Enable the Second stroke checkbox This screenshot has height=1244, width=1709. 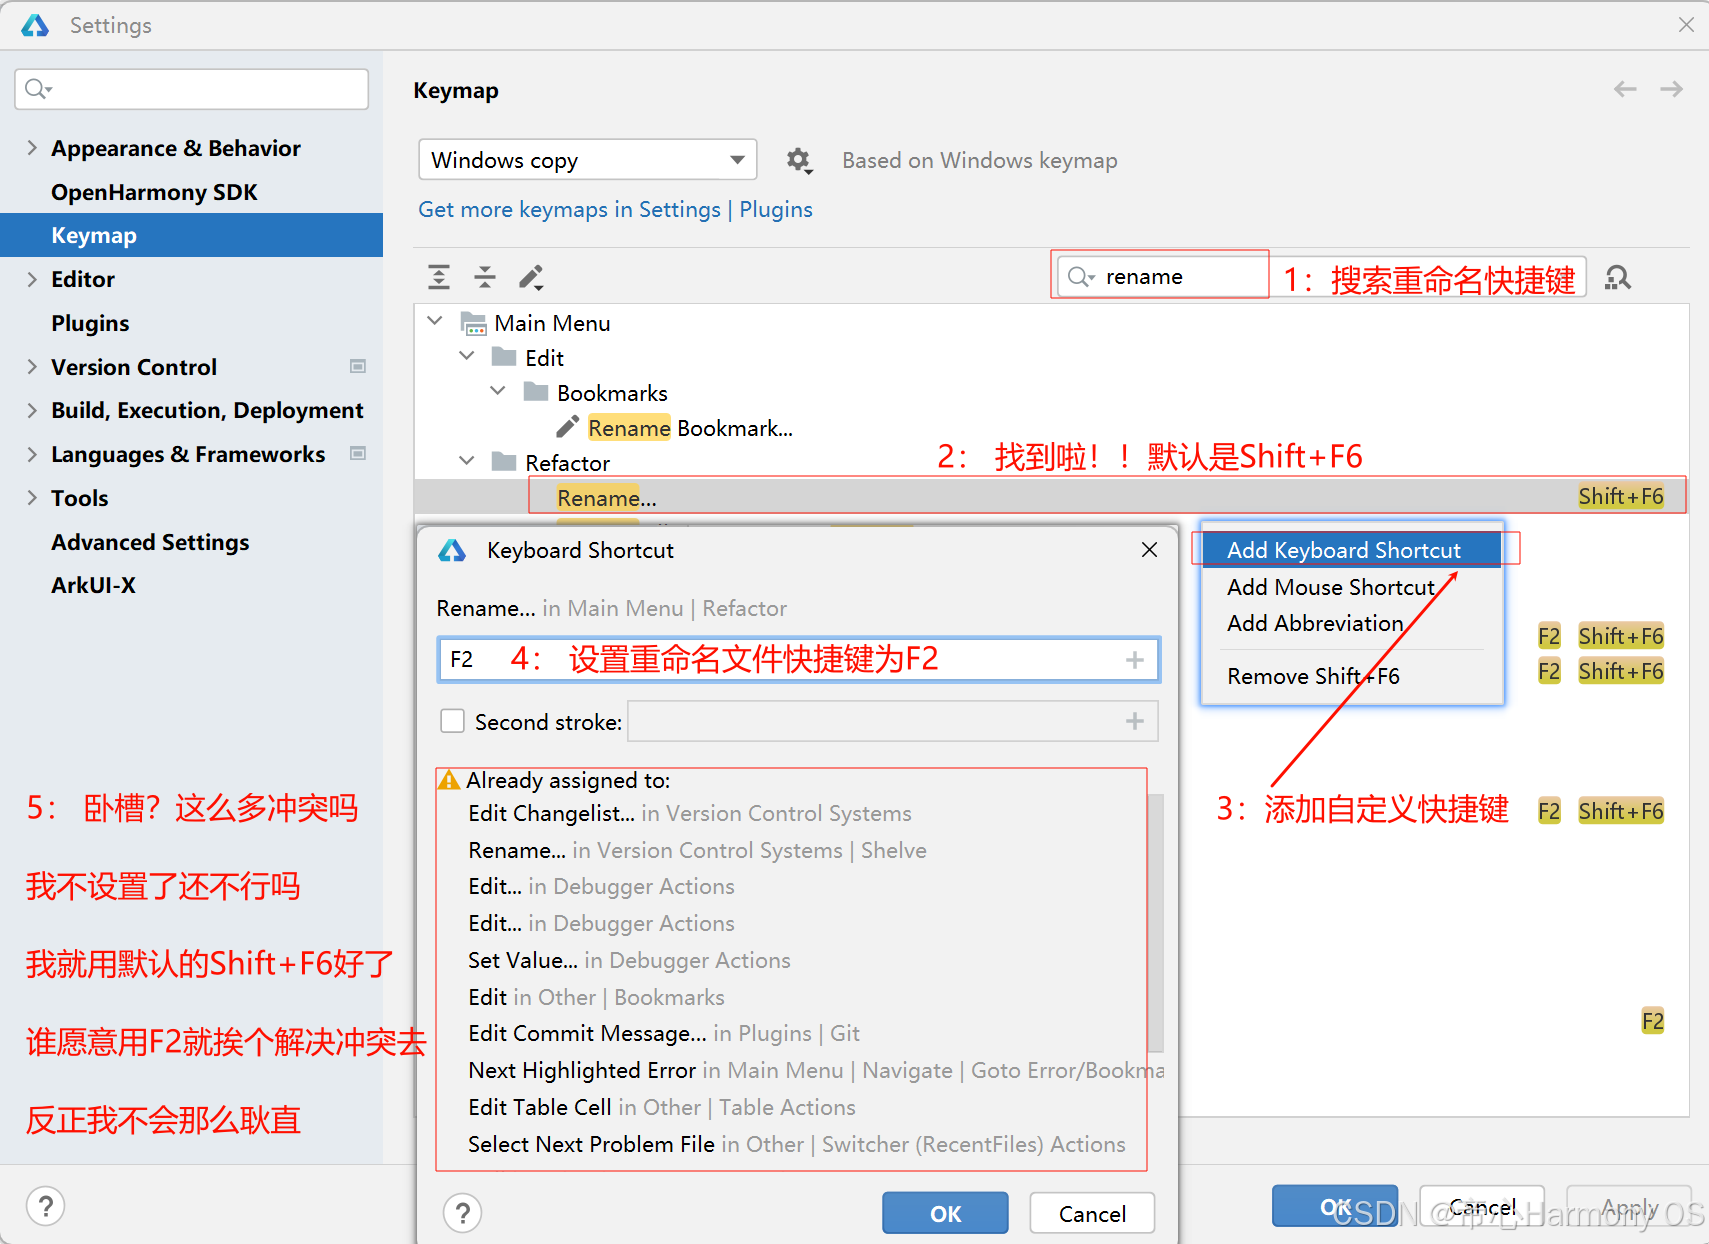click(x=453, y=721)
